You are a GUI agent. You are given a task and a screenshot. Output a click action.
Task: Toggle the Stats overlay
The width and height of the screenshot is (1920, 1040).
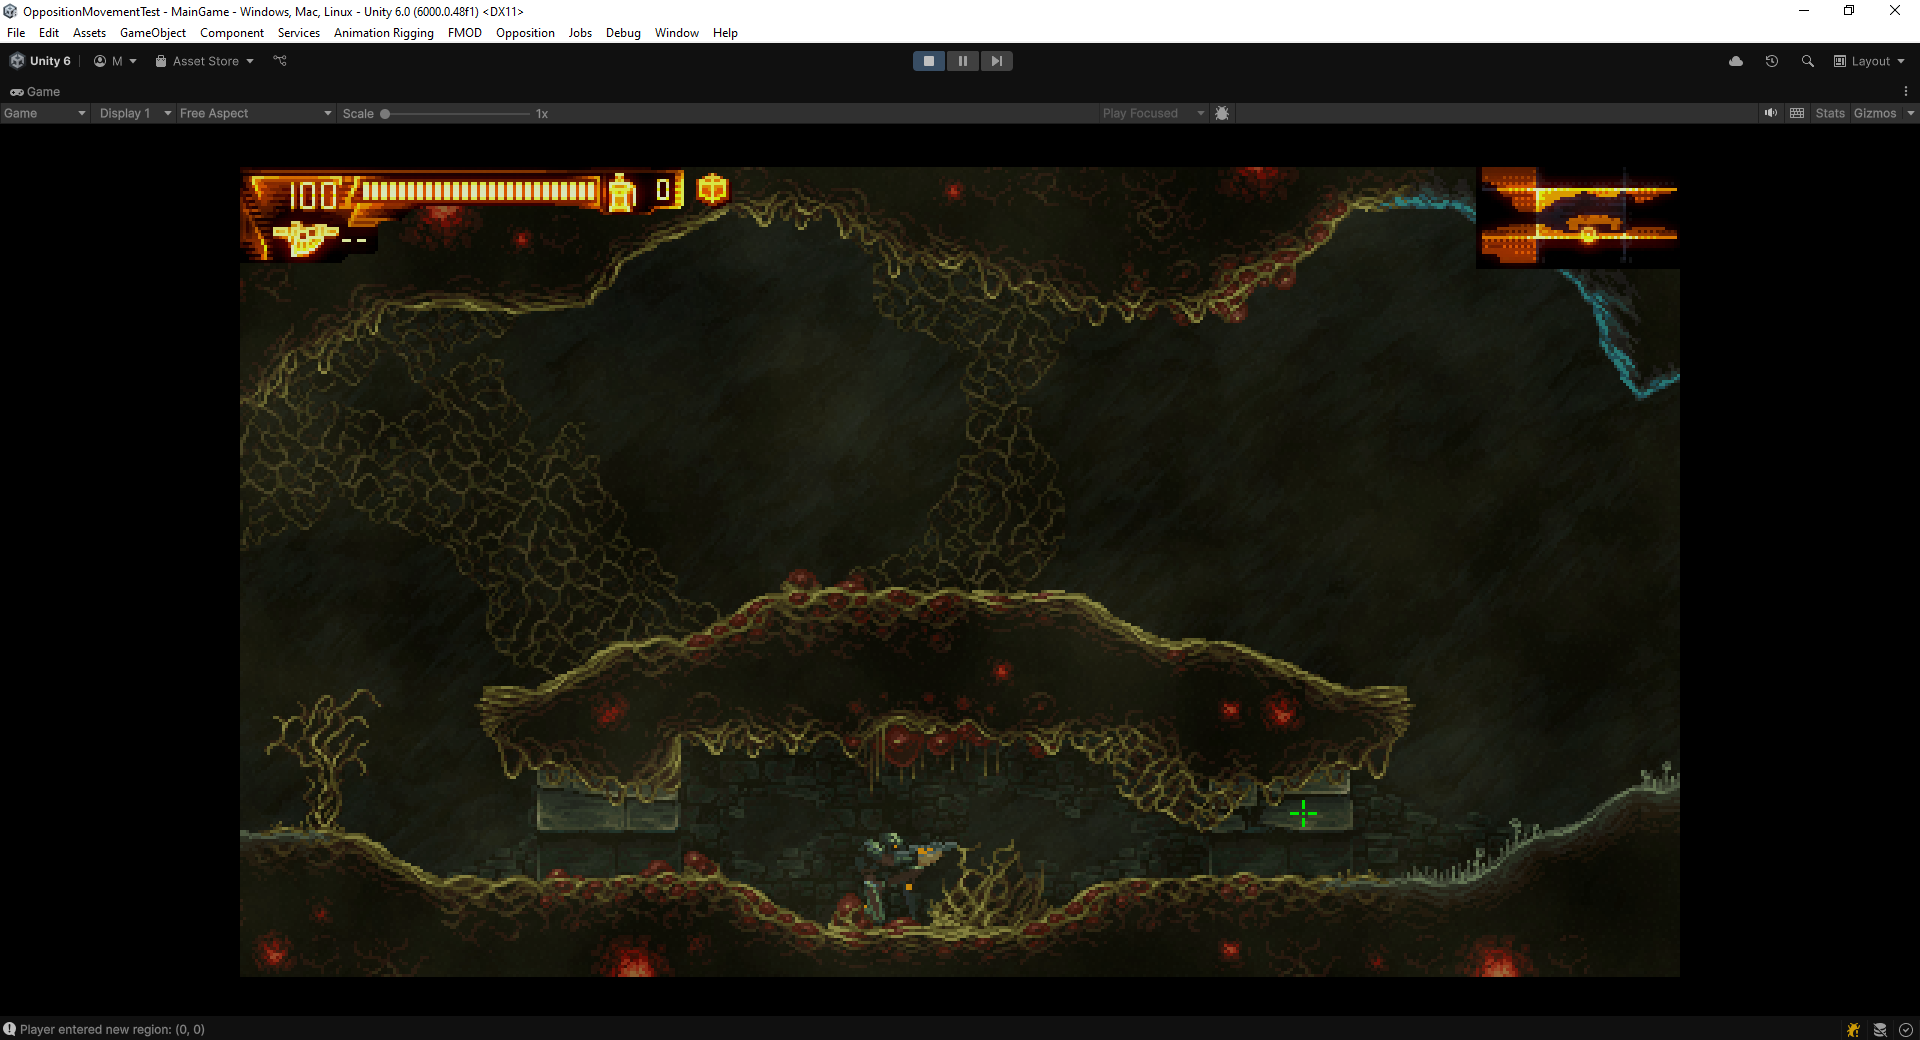(x=1830, y=113)
